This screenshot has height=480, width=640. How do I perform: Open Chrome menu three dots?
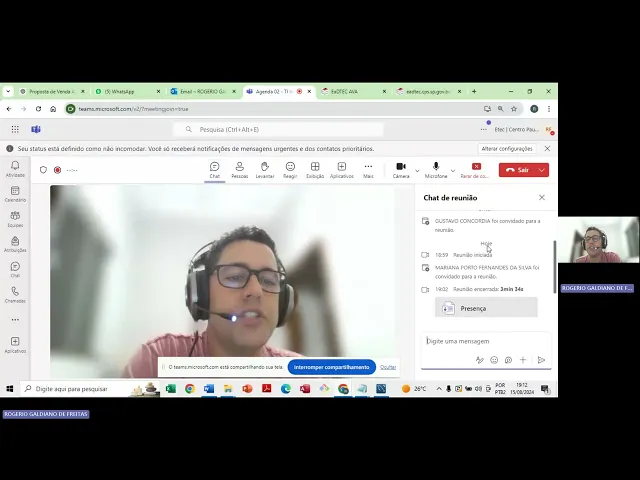pos(549,109)
